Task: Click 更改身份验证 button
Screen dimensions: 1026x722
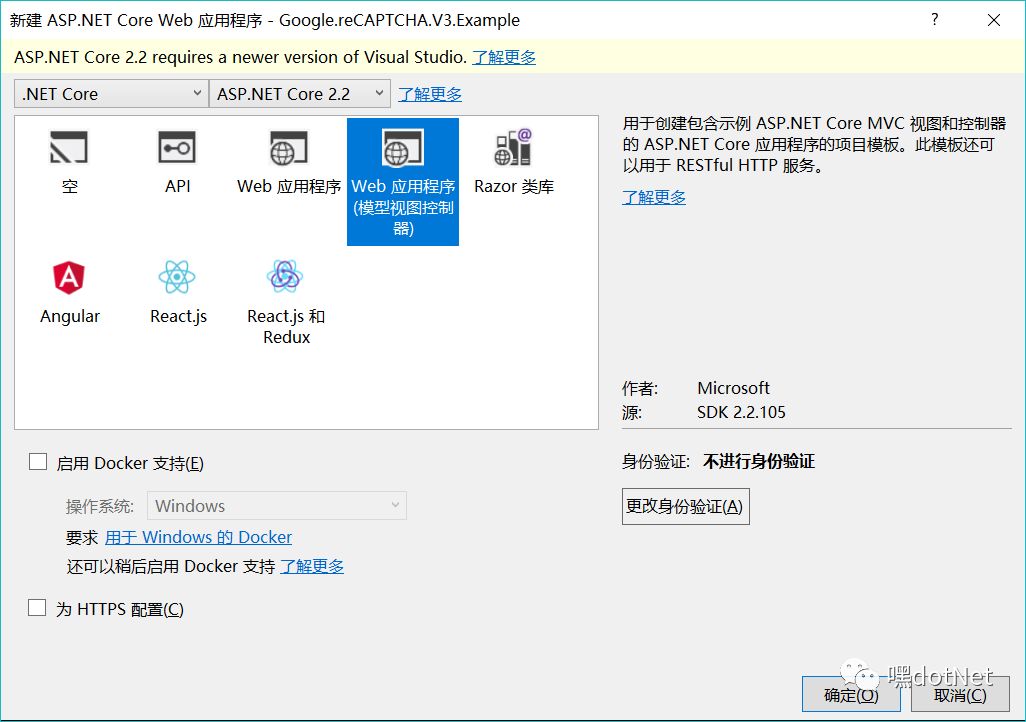Action: point(685,506)
